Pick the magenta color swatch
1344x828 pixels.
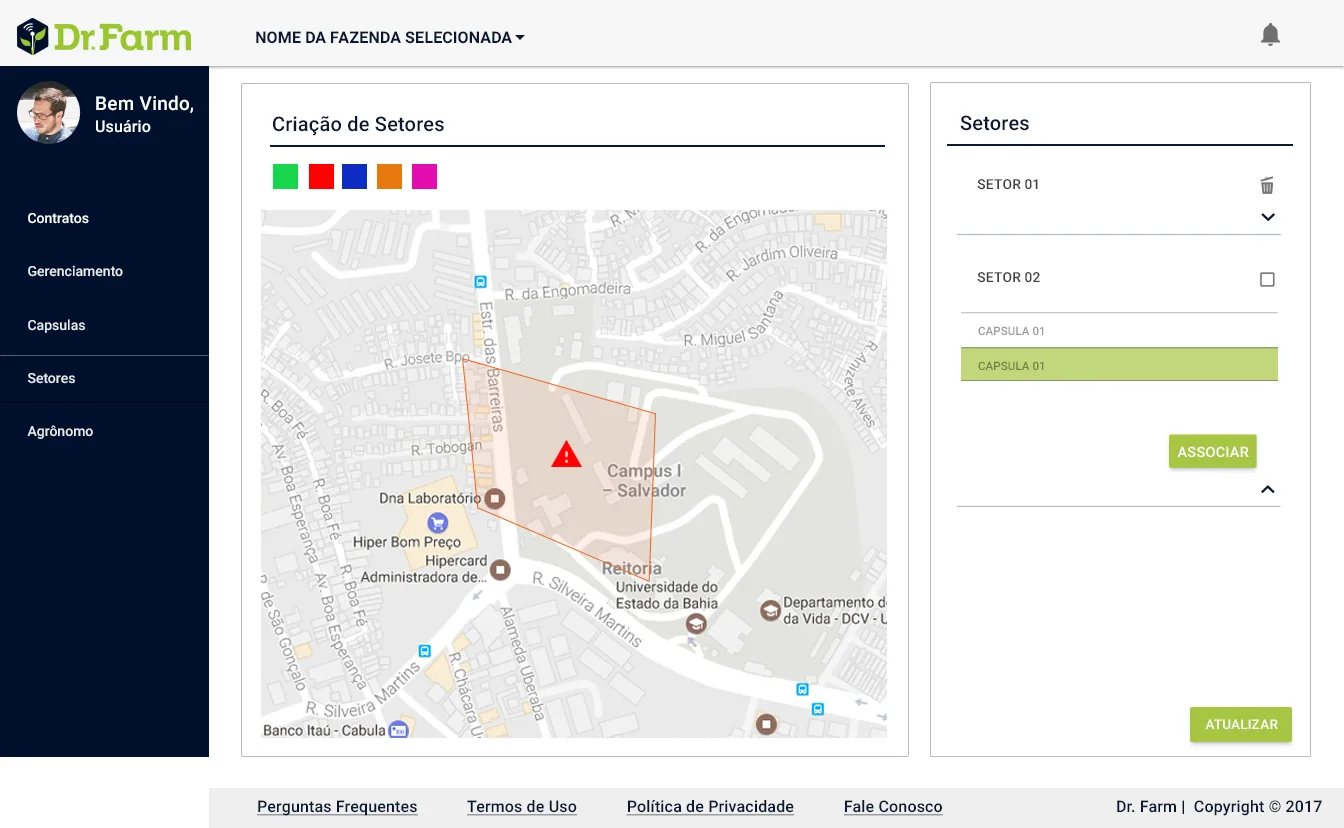[x=424, y=176]
